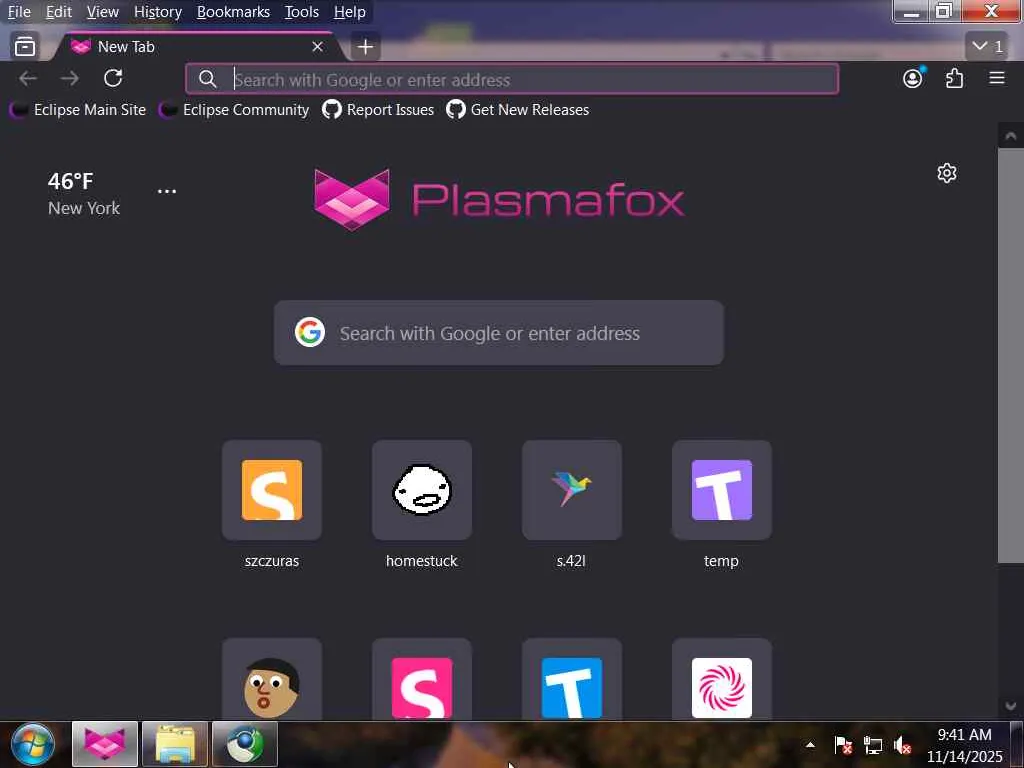The height and width of the screenshot is (768, 1024).
Task: Click the Google search box on page
Action: [x=499, y=333]
